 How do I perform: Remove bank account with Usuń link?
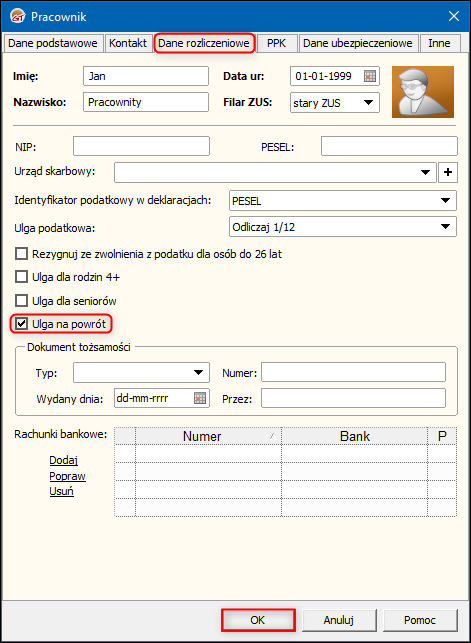61,491
